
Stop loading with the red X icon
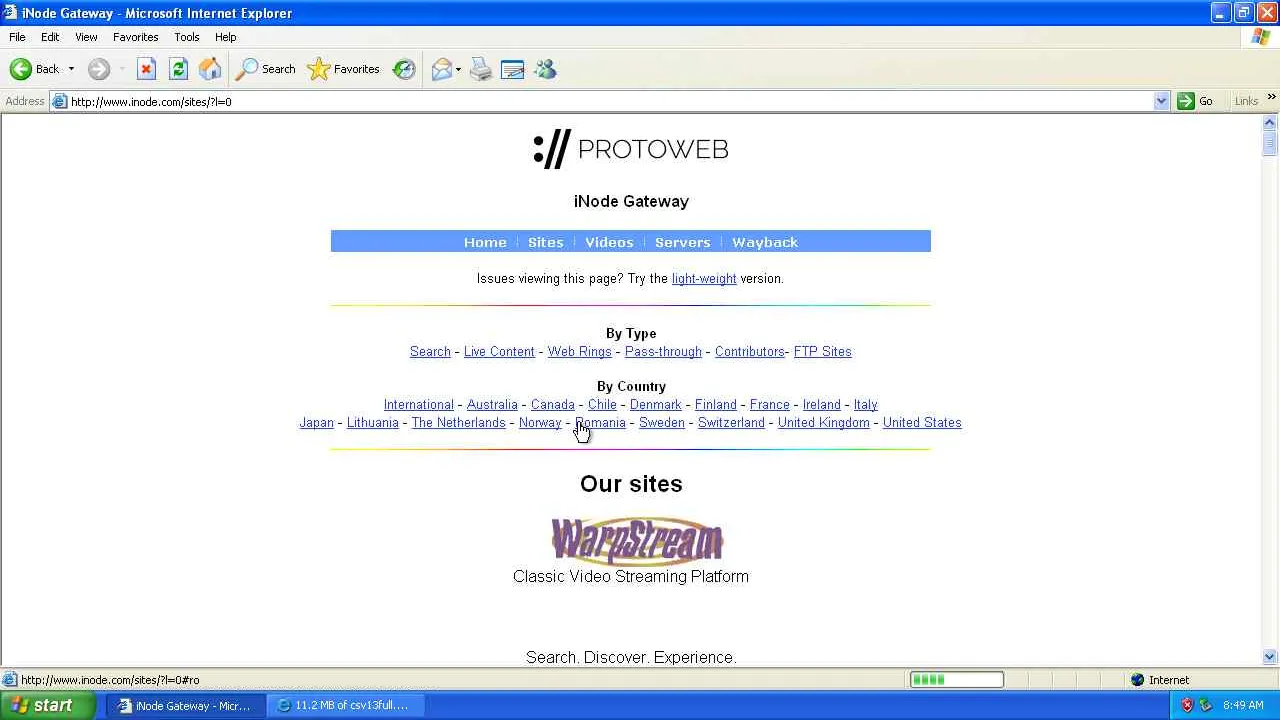146,69
